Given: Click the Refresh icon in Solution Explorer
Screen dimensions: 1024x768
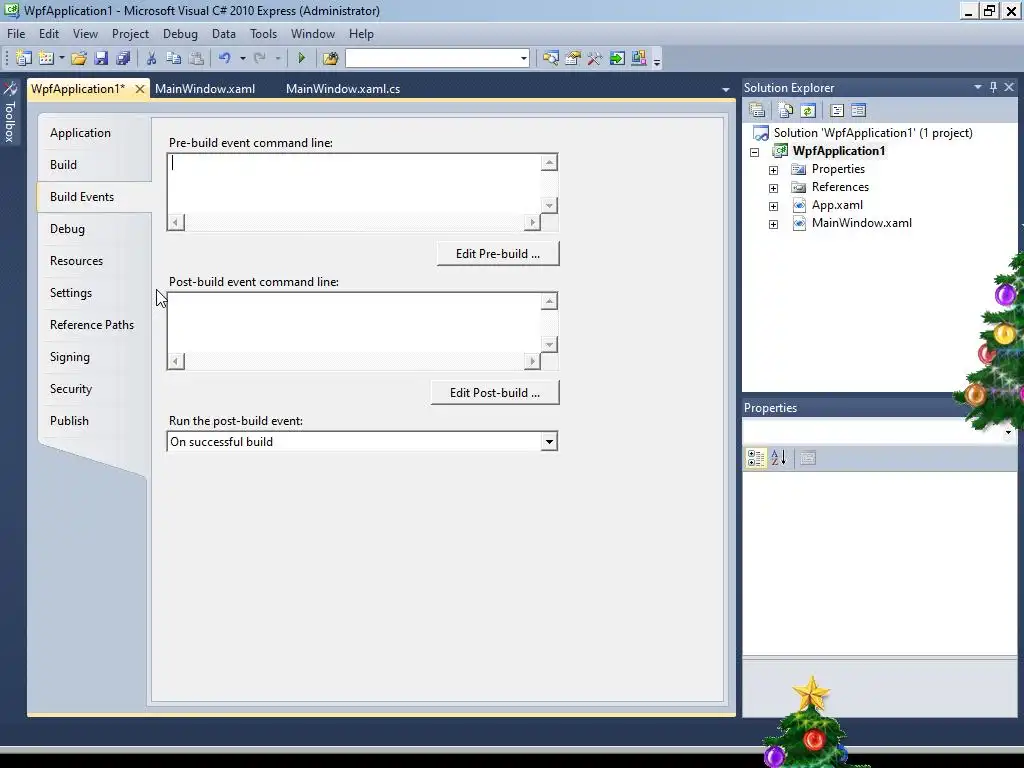Looking at the screenshot, I should (x=808, y=110).
